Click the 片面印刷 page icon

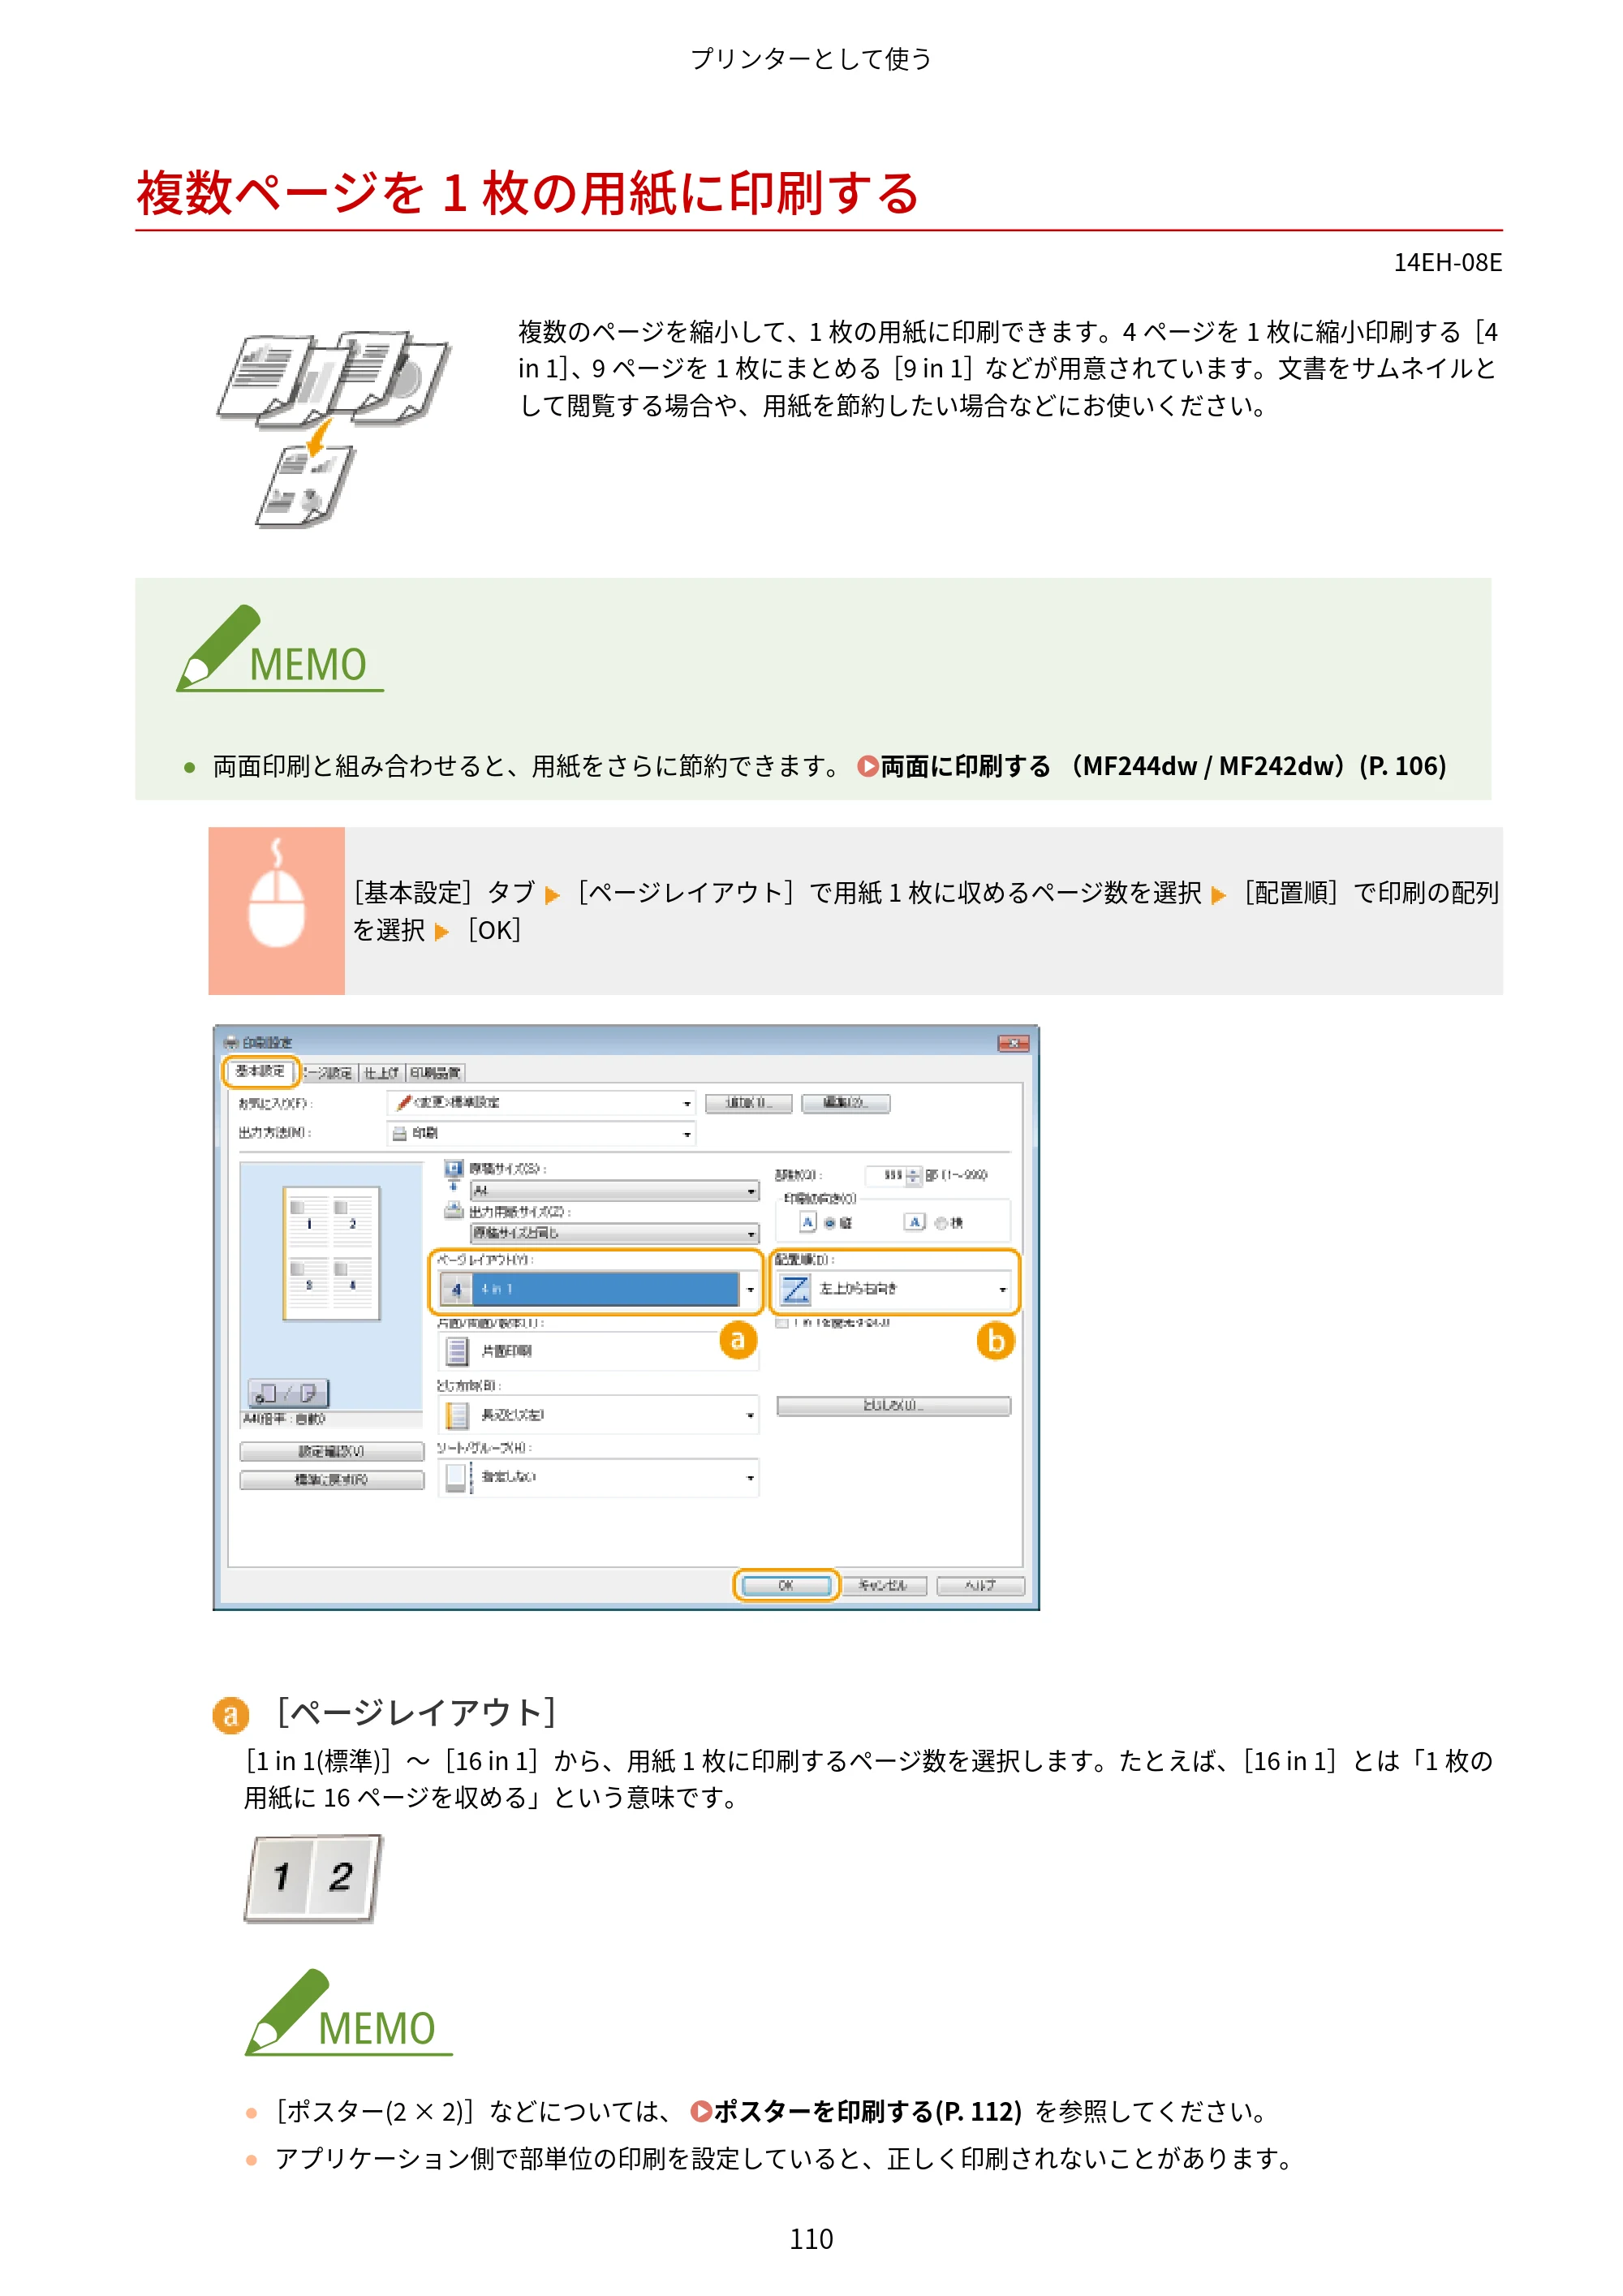coord(457,1351)
